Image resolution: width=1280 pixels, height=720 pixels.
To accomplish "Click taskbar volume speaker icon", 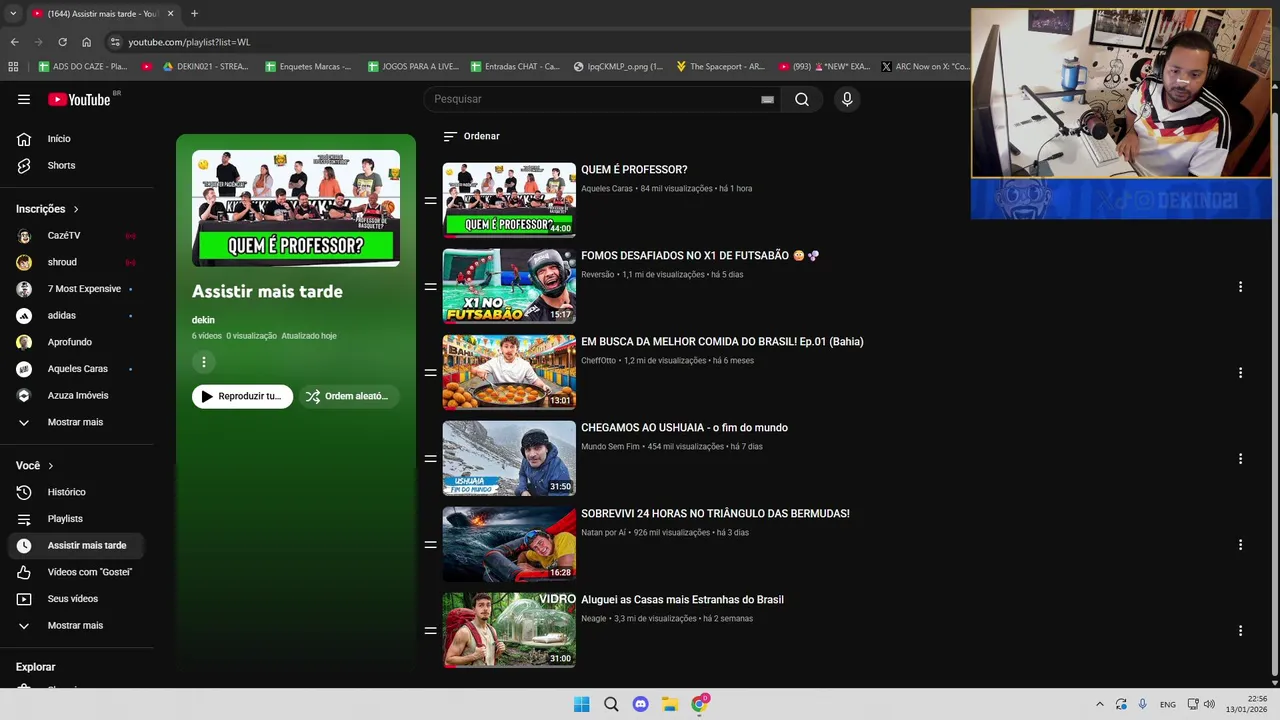I will coord(1209,704).
